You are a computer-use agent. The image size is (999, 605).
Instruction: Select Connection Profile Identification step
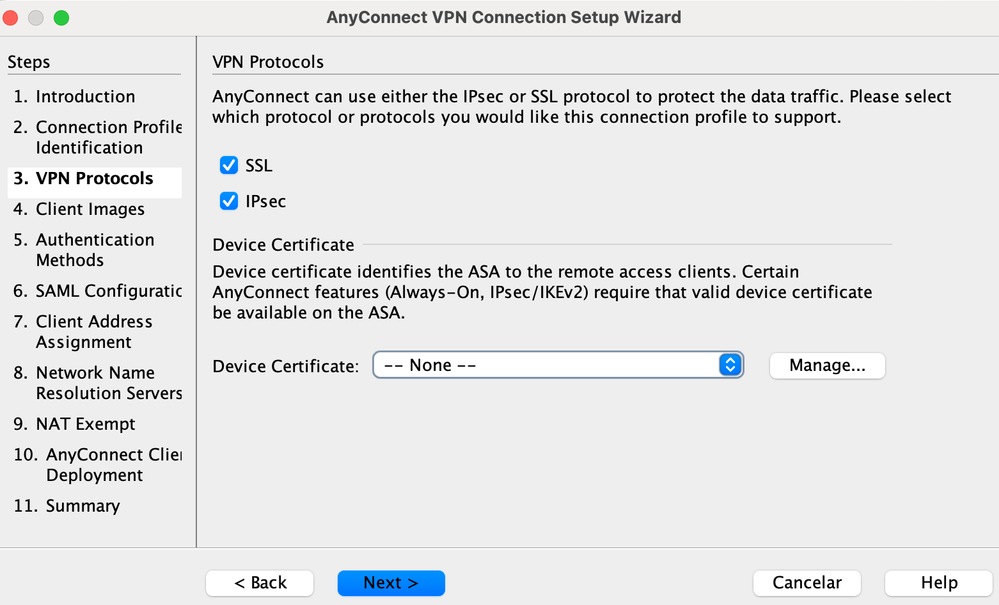97,137
